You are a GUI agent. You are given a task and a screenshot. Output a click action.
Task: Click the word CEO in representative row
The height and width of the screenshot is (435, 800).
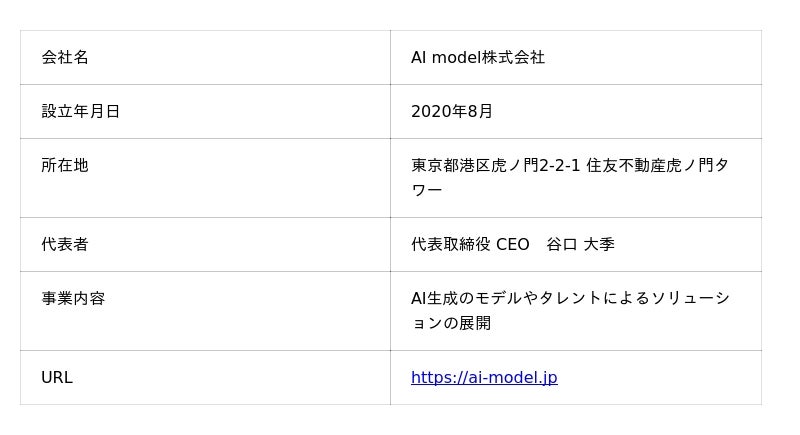(x=513, y=245)
